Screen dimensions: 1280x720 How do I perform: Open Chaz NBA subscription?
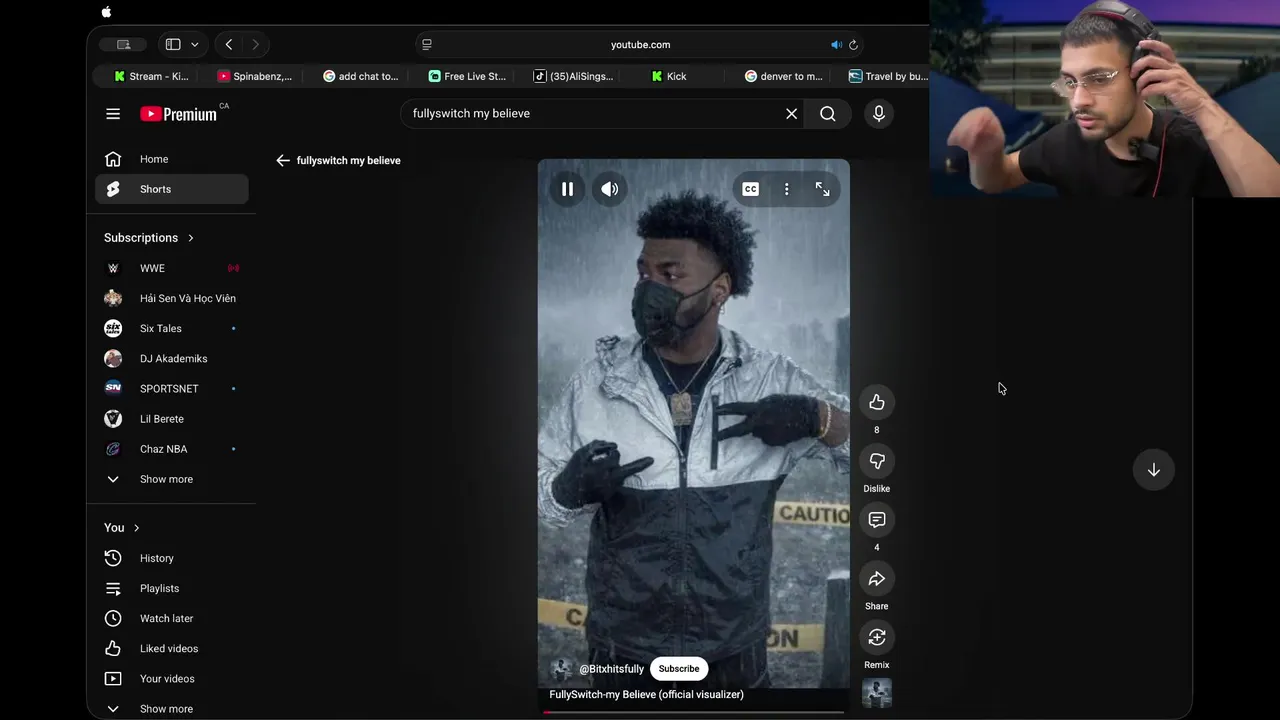[171, 449]
